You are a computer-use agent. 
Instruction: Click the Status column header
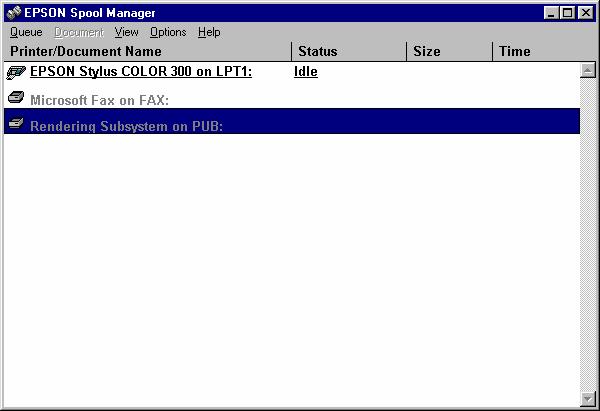[349, 51]
